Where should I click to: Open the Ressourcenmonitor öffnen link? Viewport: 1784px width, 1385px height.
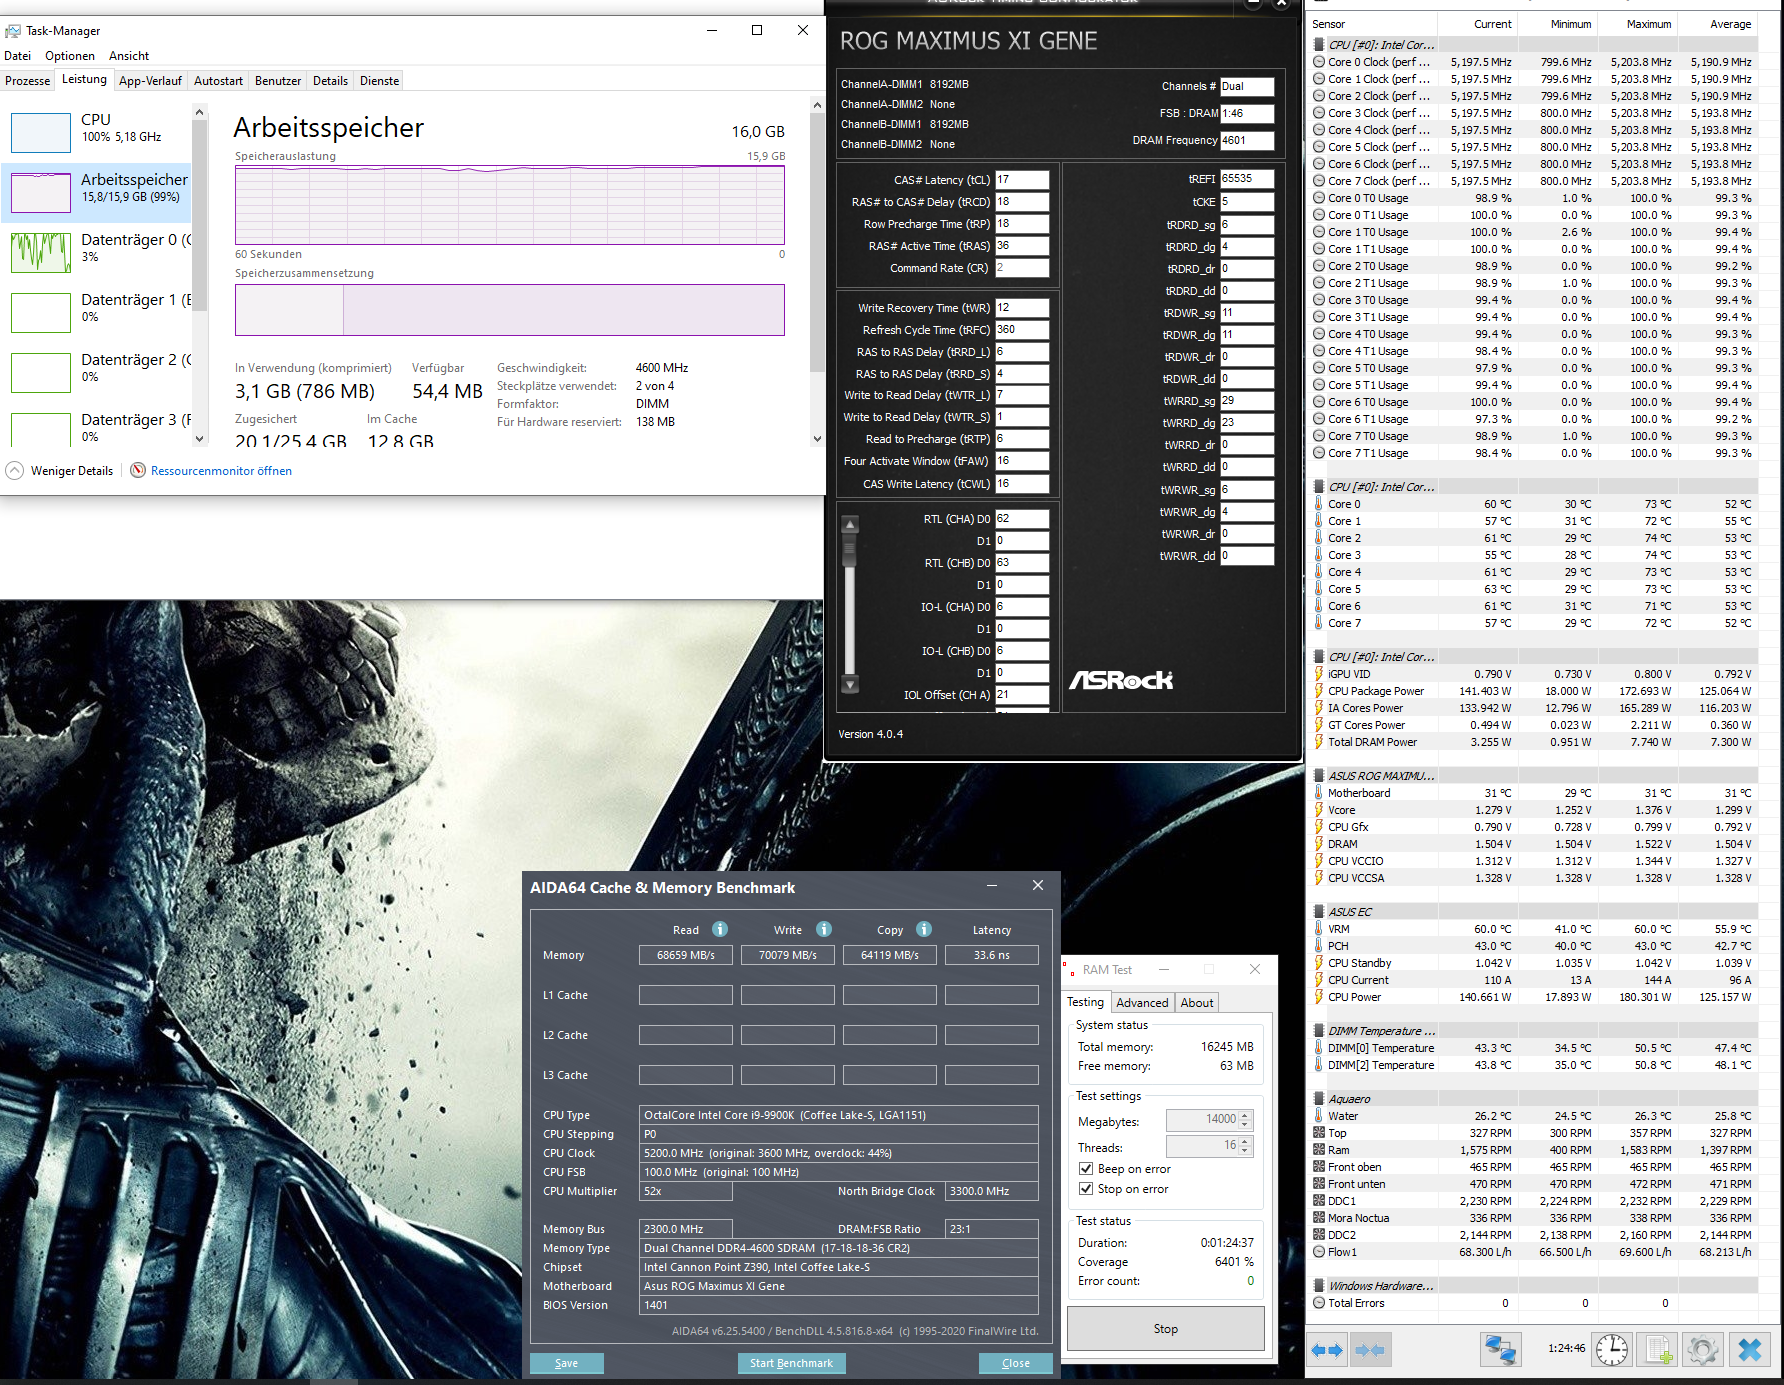[x=221, y=471]
